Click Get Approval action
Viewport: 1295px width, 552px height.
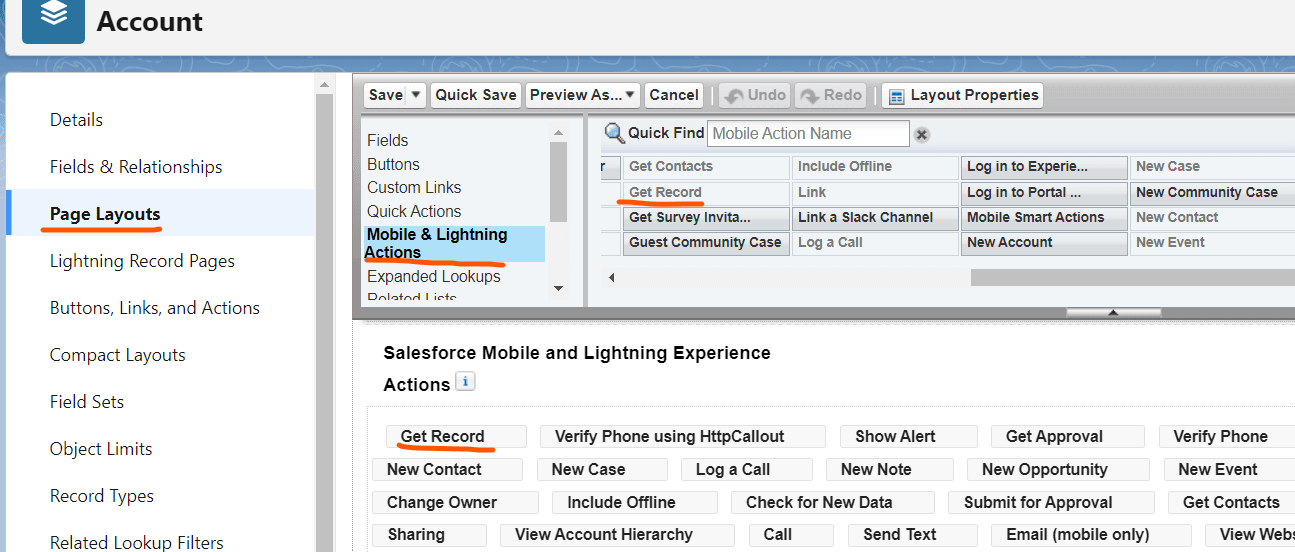(1068, 436)
